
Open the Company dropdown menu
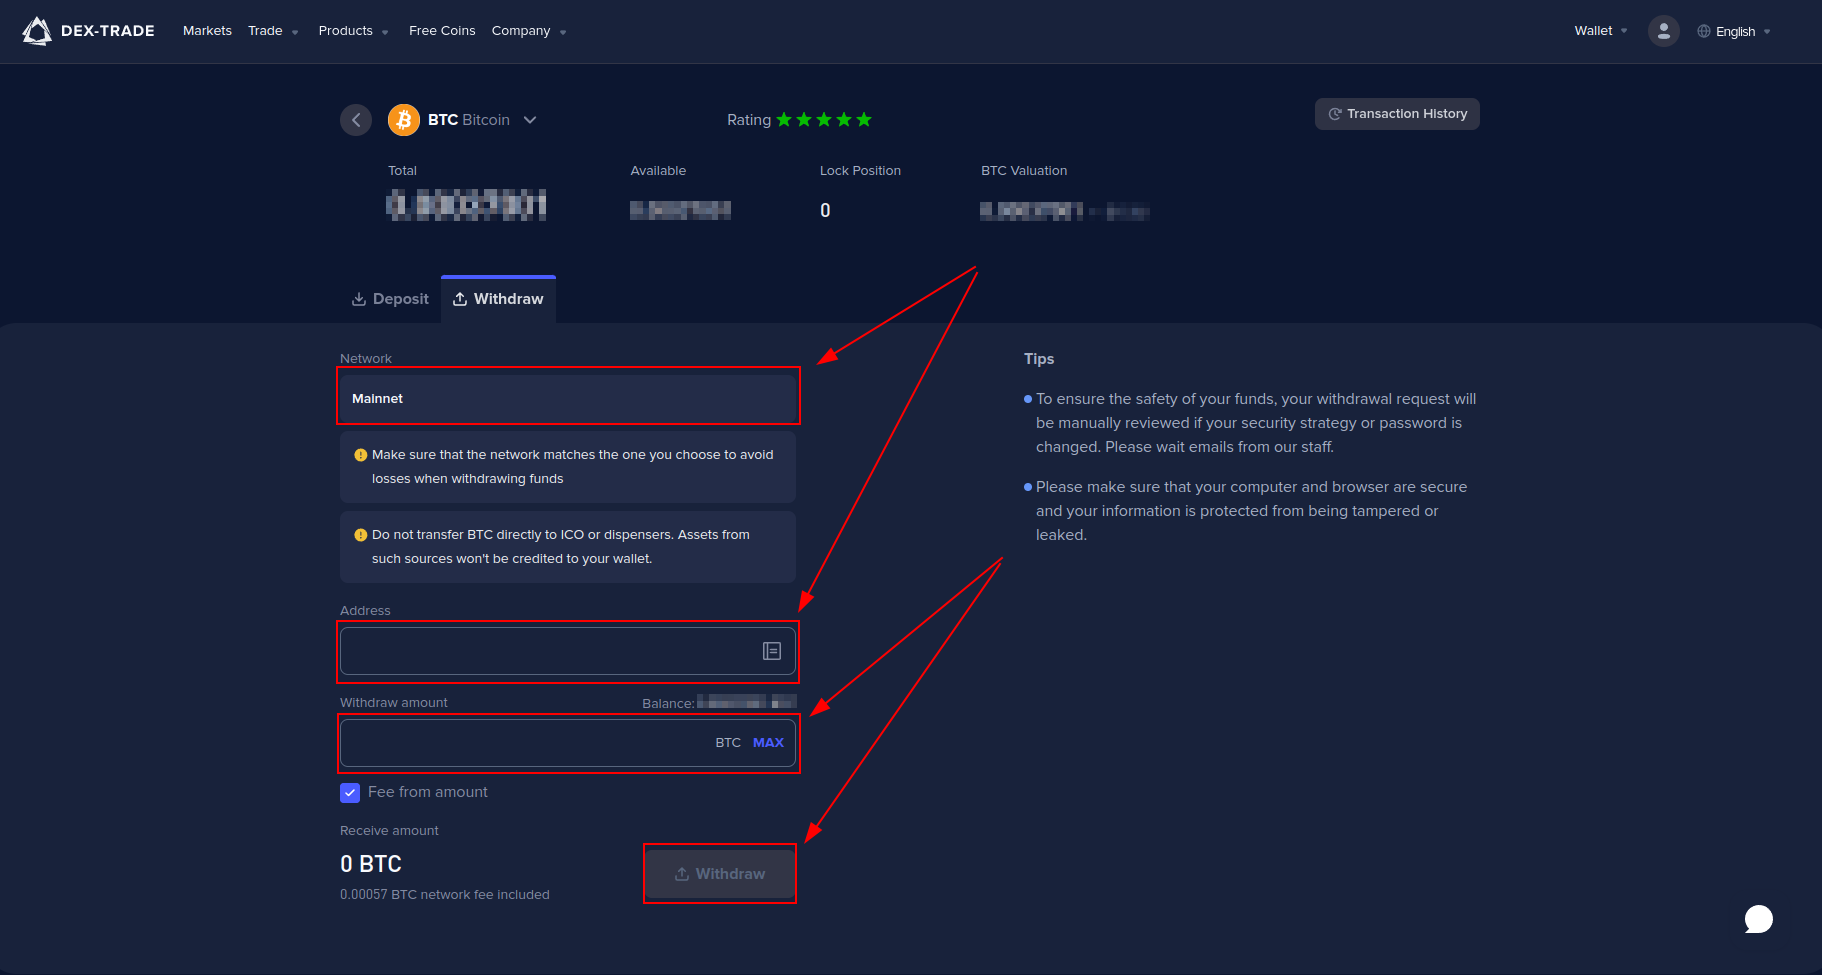pyautogui.click(x=529, y=31)
